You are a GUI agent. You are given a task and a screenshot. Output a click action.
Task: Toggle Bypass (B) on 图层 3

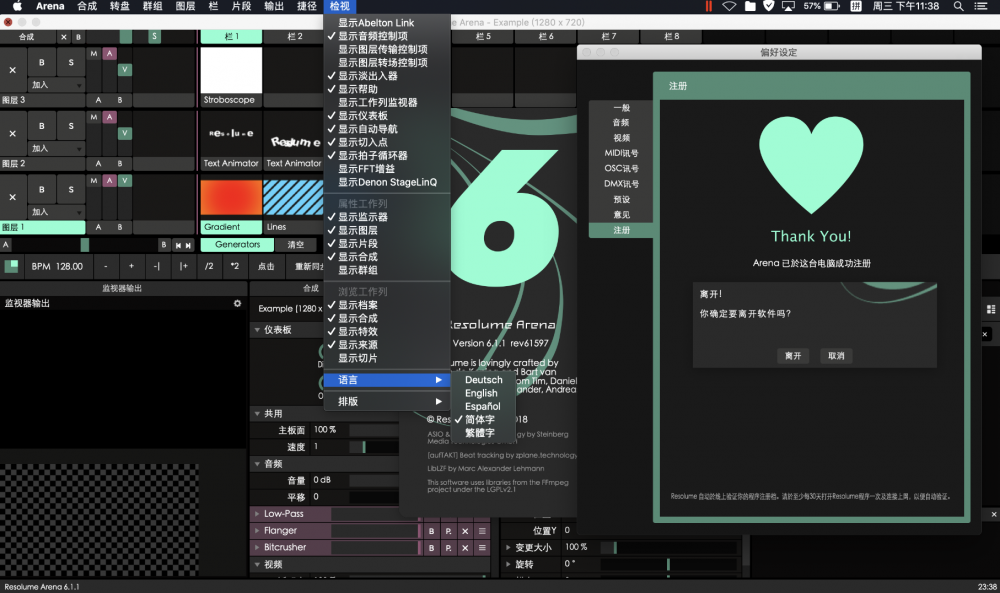tap(42, 62)
